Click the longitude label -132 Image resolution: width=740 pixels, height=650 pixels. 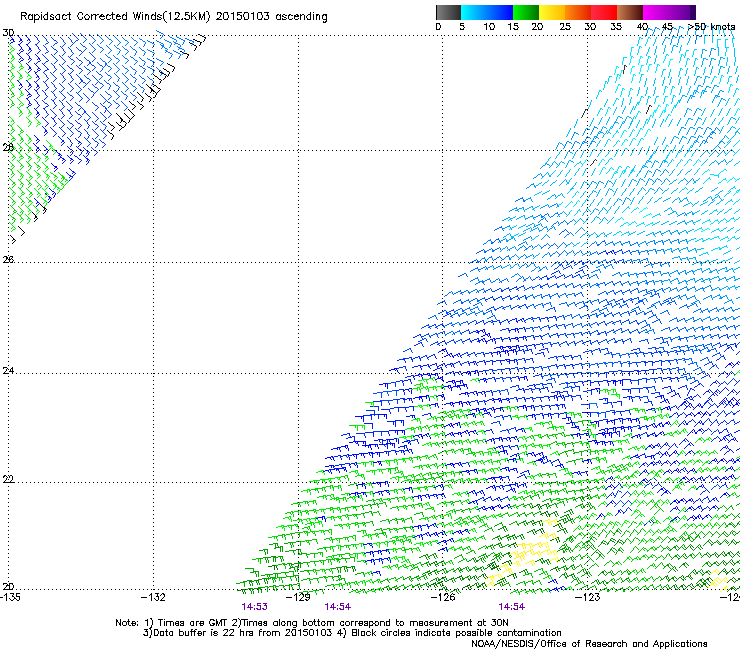[153, 597]
